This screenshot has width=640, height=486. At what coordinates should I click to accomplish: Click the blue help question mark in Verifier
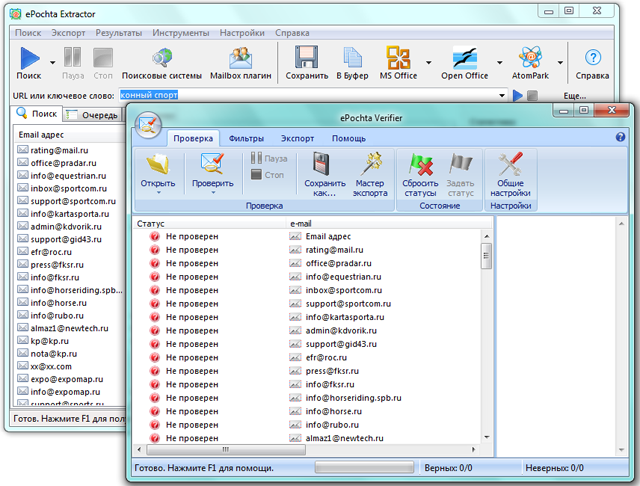click(620, 137)
